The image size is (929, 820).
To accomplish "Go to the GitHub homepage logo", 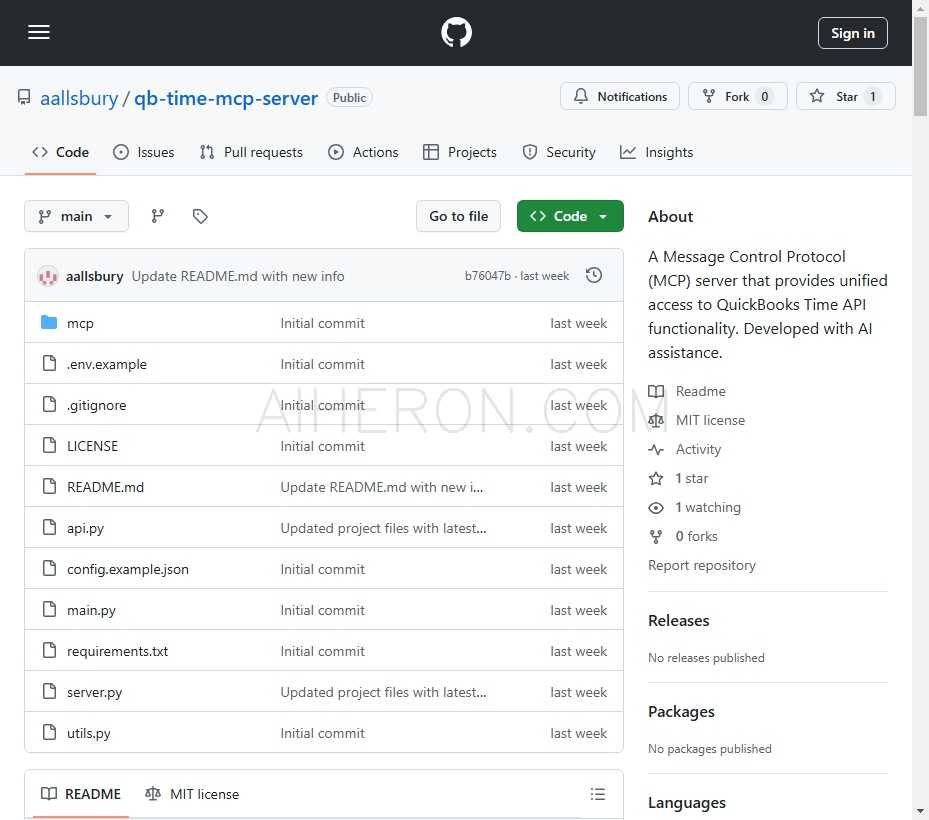I will click(456, 33).
